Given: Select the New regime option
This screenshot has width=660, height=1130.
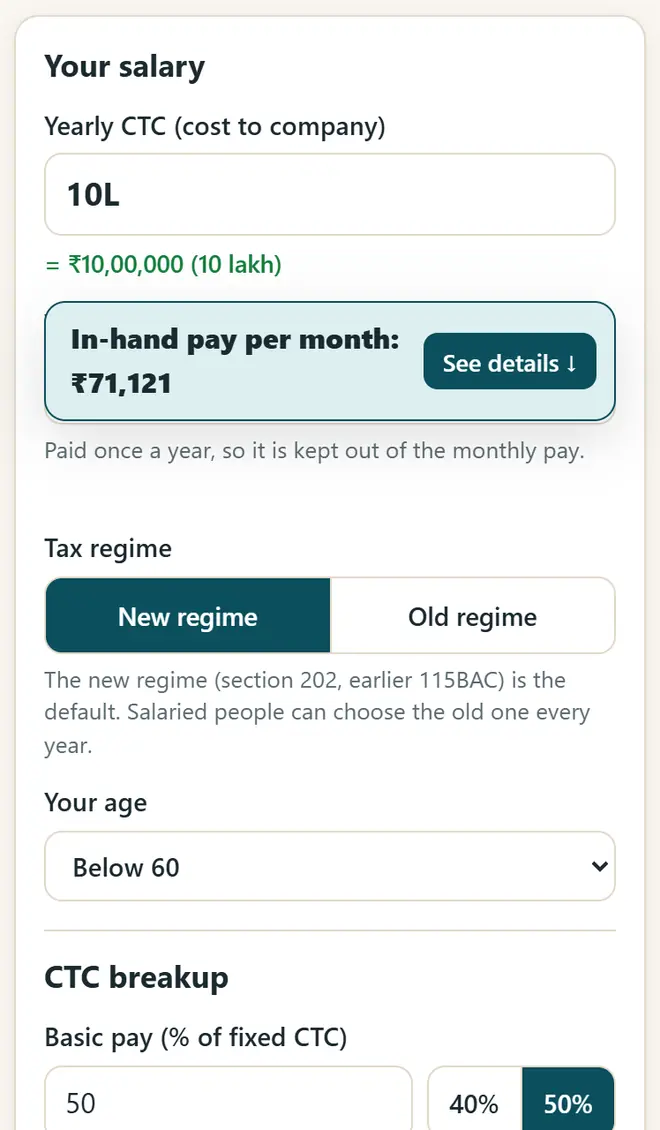Looking at the screenshot, I should [187, 615].
